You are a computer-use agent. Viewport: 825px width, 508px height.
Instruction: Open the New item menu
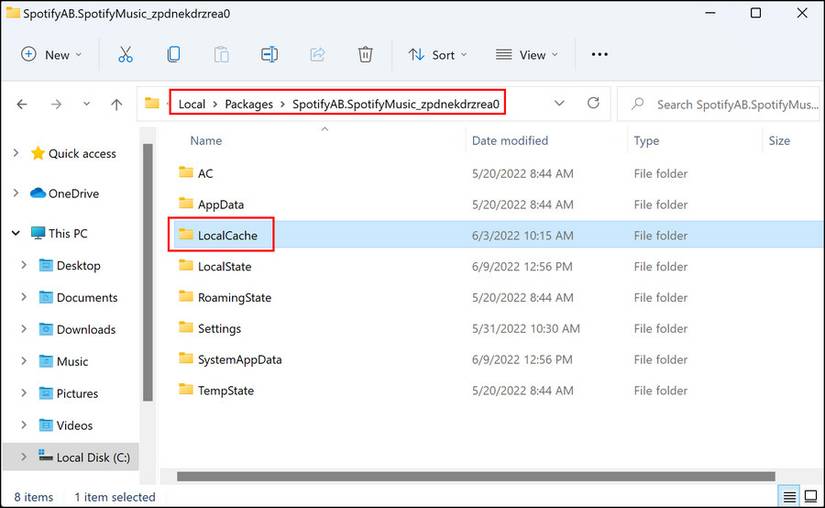point(51,55)
